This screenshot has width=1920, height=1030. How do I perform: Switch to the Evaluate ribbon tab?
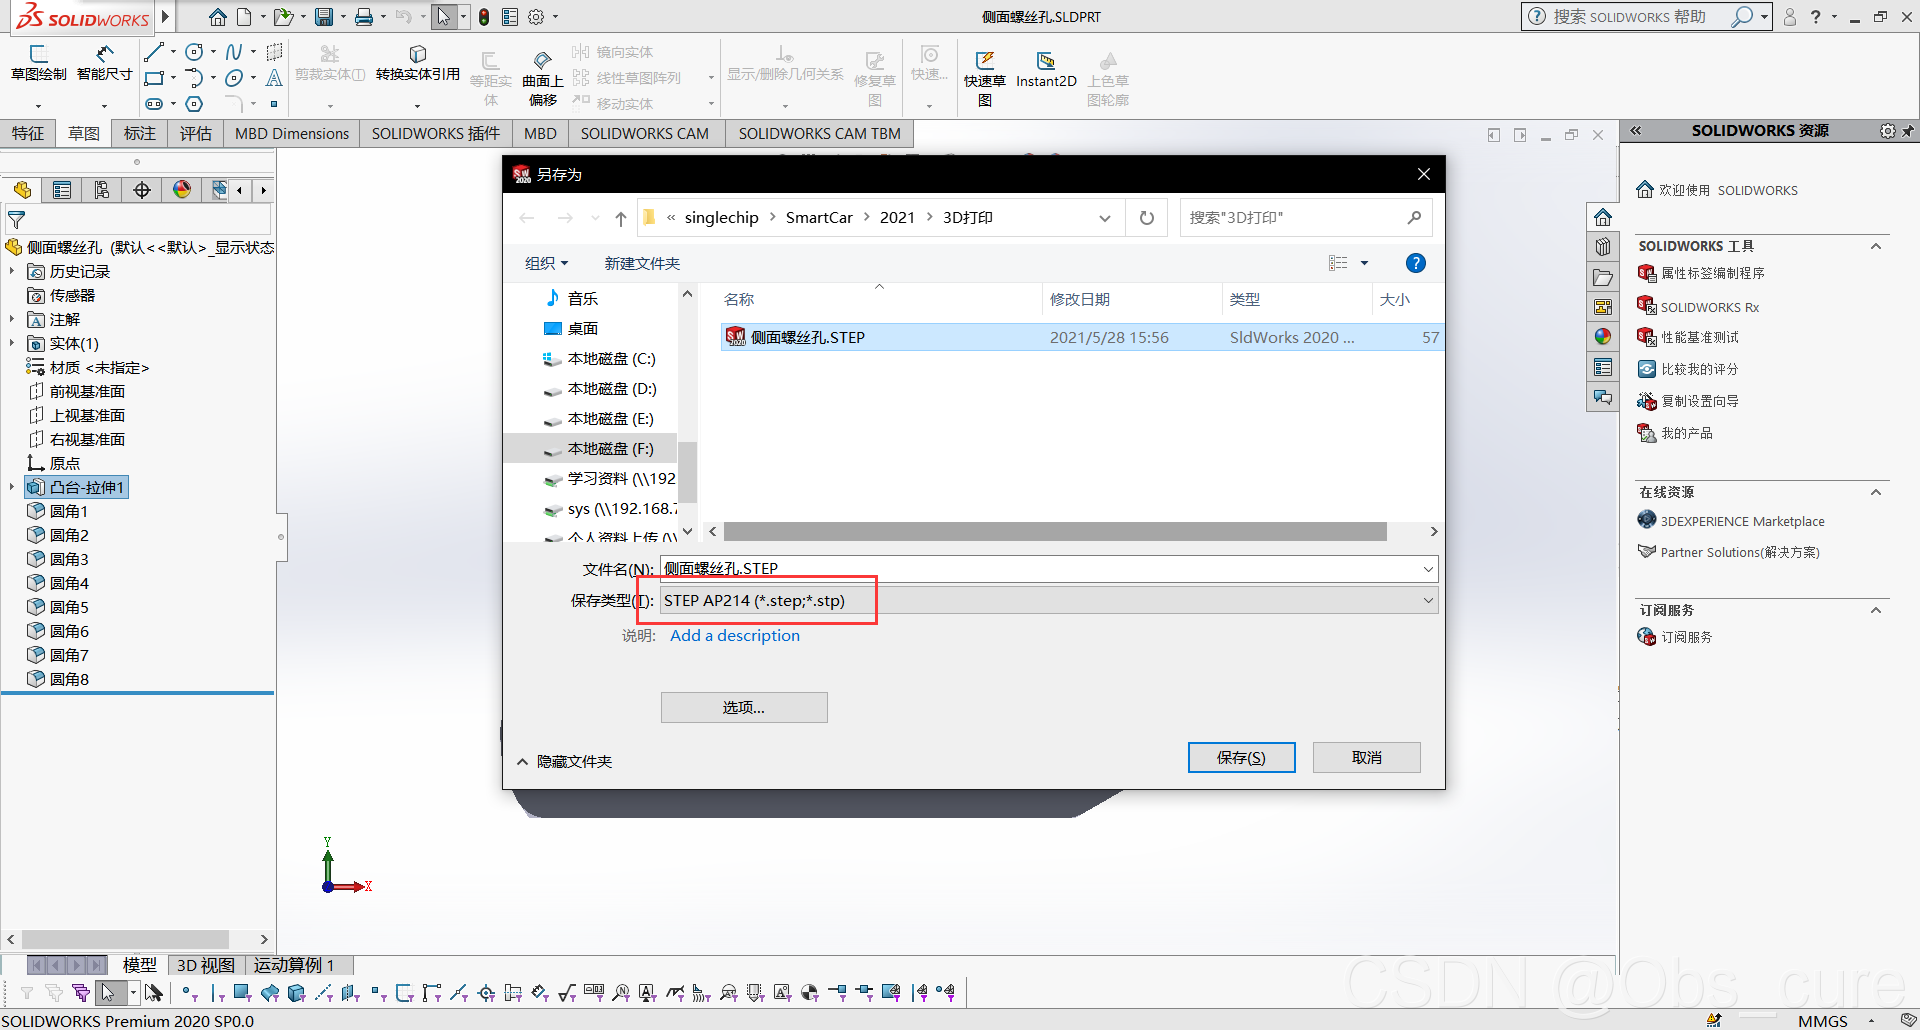195,133
